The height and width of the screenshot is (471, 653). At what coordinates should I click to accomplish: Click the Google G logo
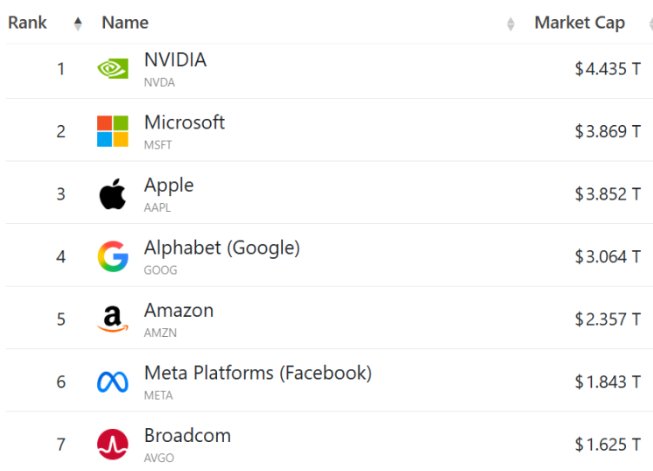tap(112, 257)
